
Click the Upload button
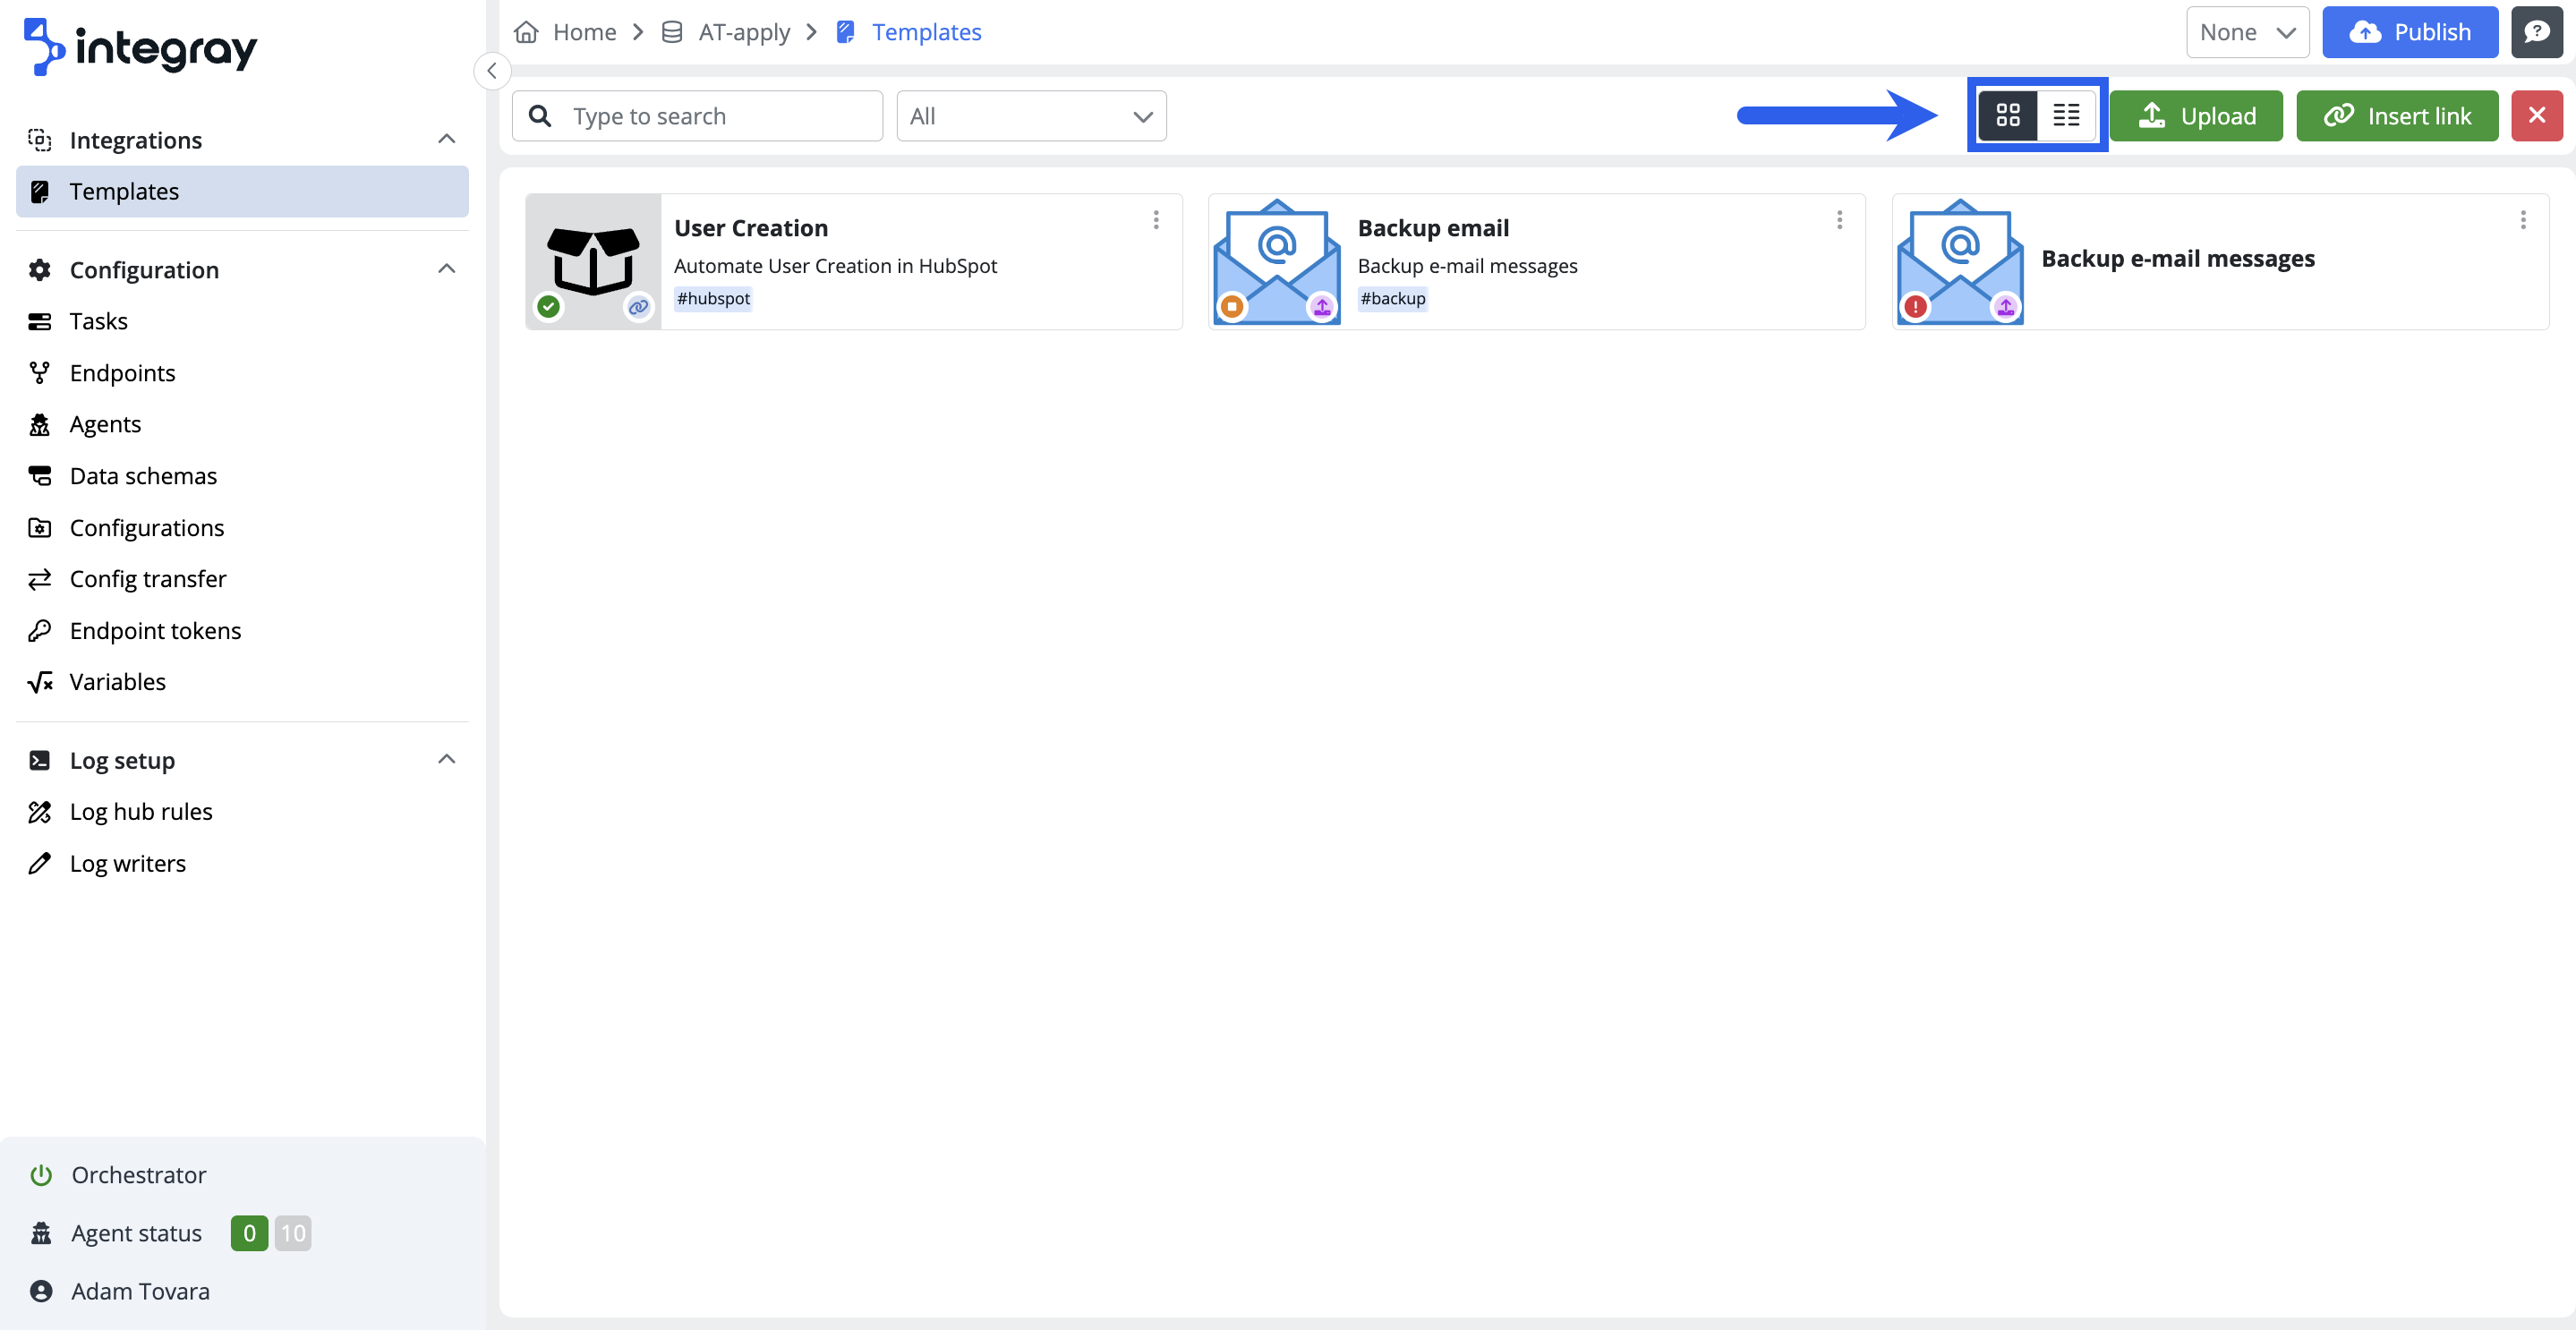[x=2196, y=116]
